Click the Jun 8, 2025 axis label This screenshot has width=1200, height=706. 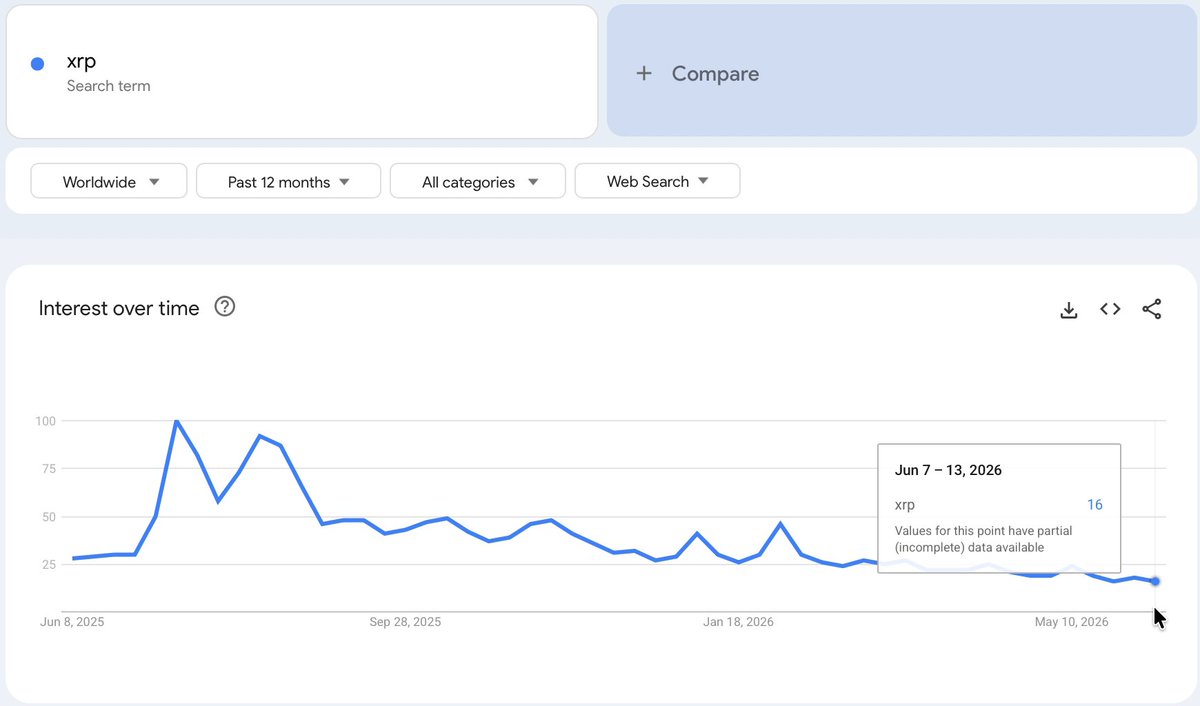coord(72,622)
